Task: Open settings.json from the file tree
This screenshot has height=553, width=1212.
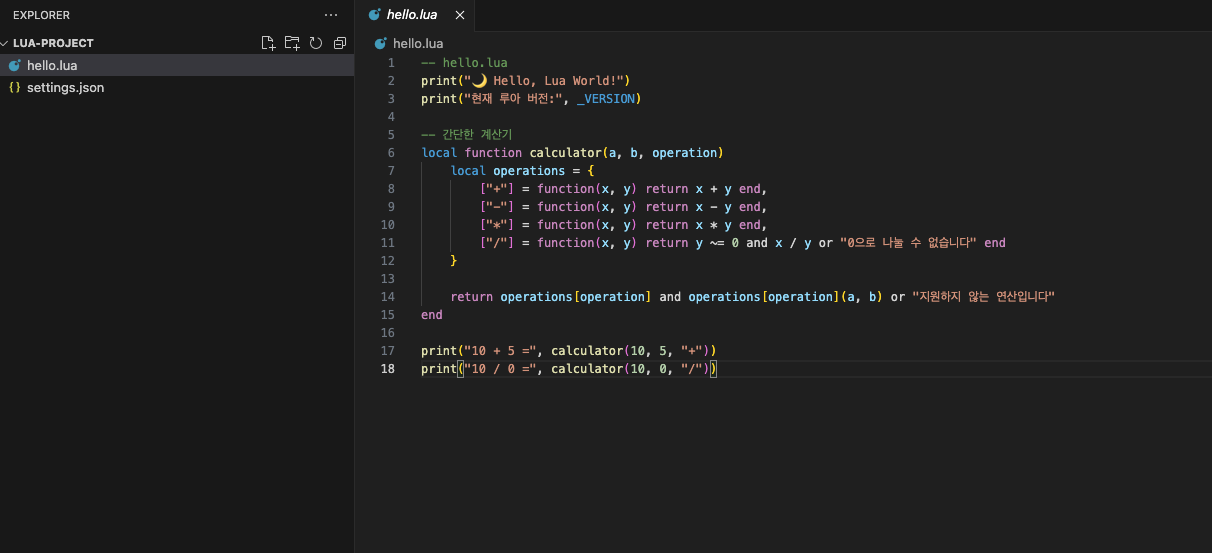Action: tap(177, 87)
